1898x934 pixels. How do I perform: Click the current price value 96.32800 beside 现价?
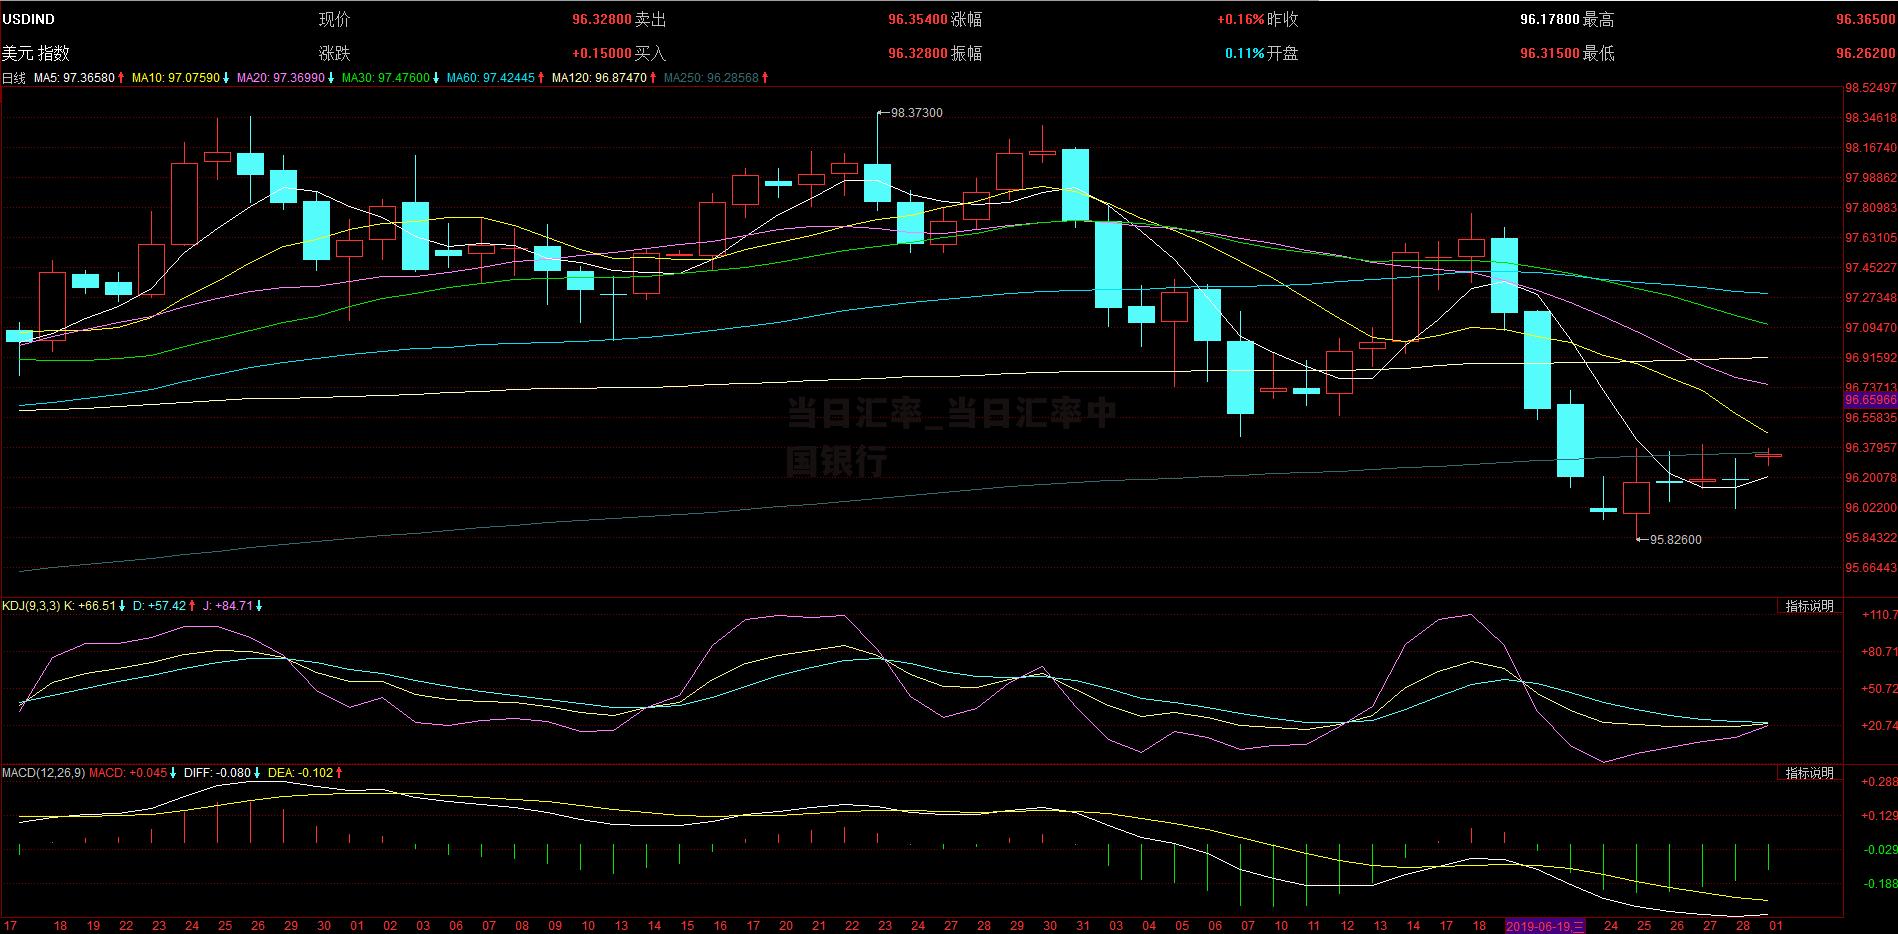point(601,19)
